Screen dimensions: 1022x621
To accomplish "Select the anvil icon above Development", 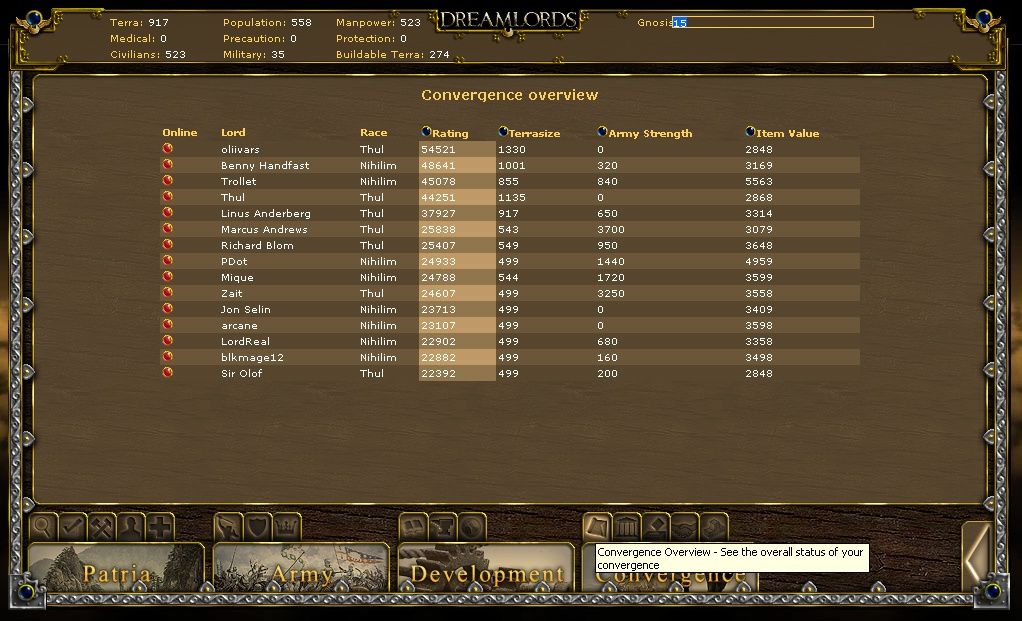I will pyautogui.click(x=443, y=527).
